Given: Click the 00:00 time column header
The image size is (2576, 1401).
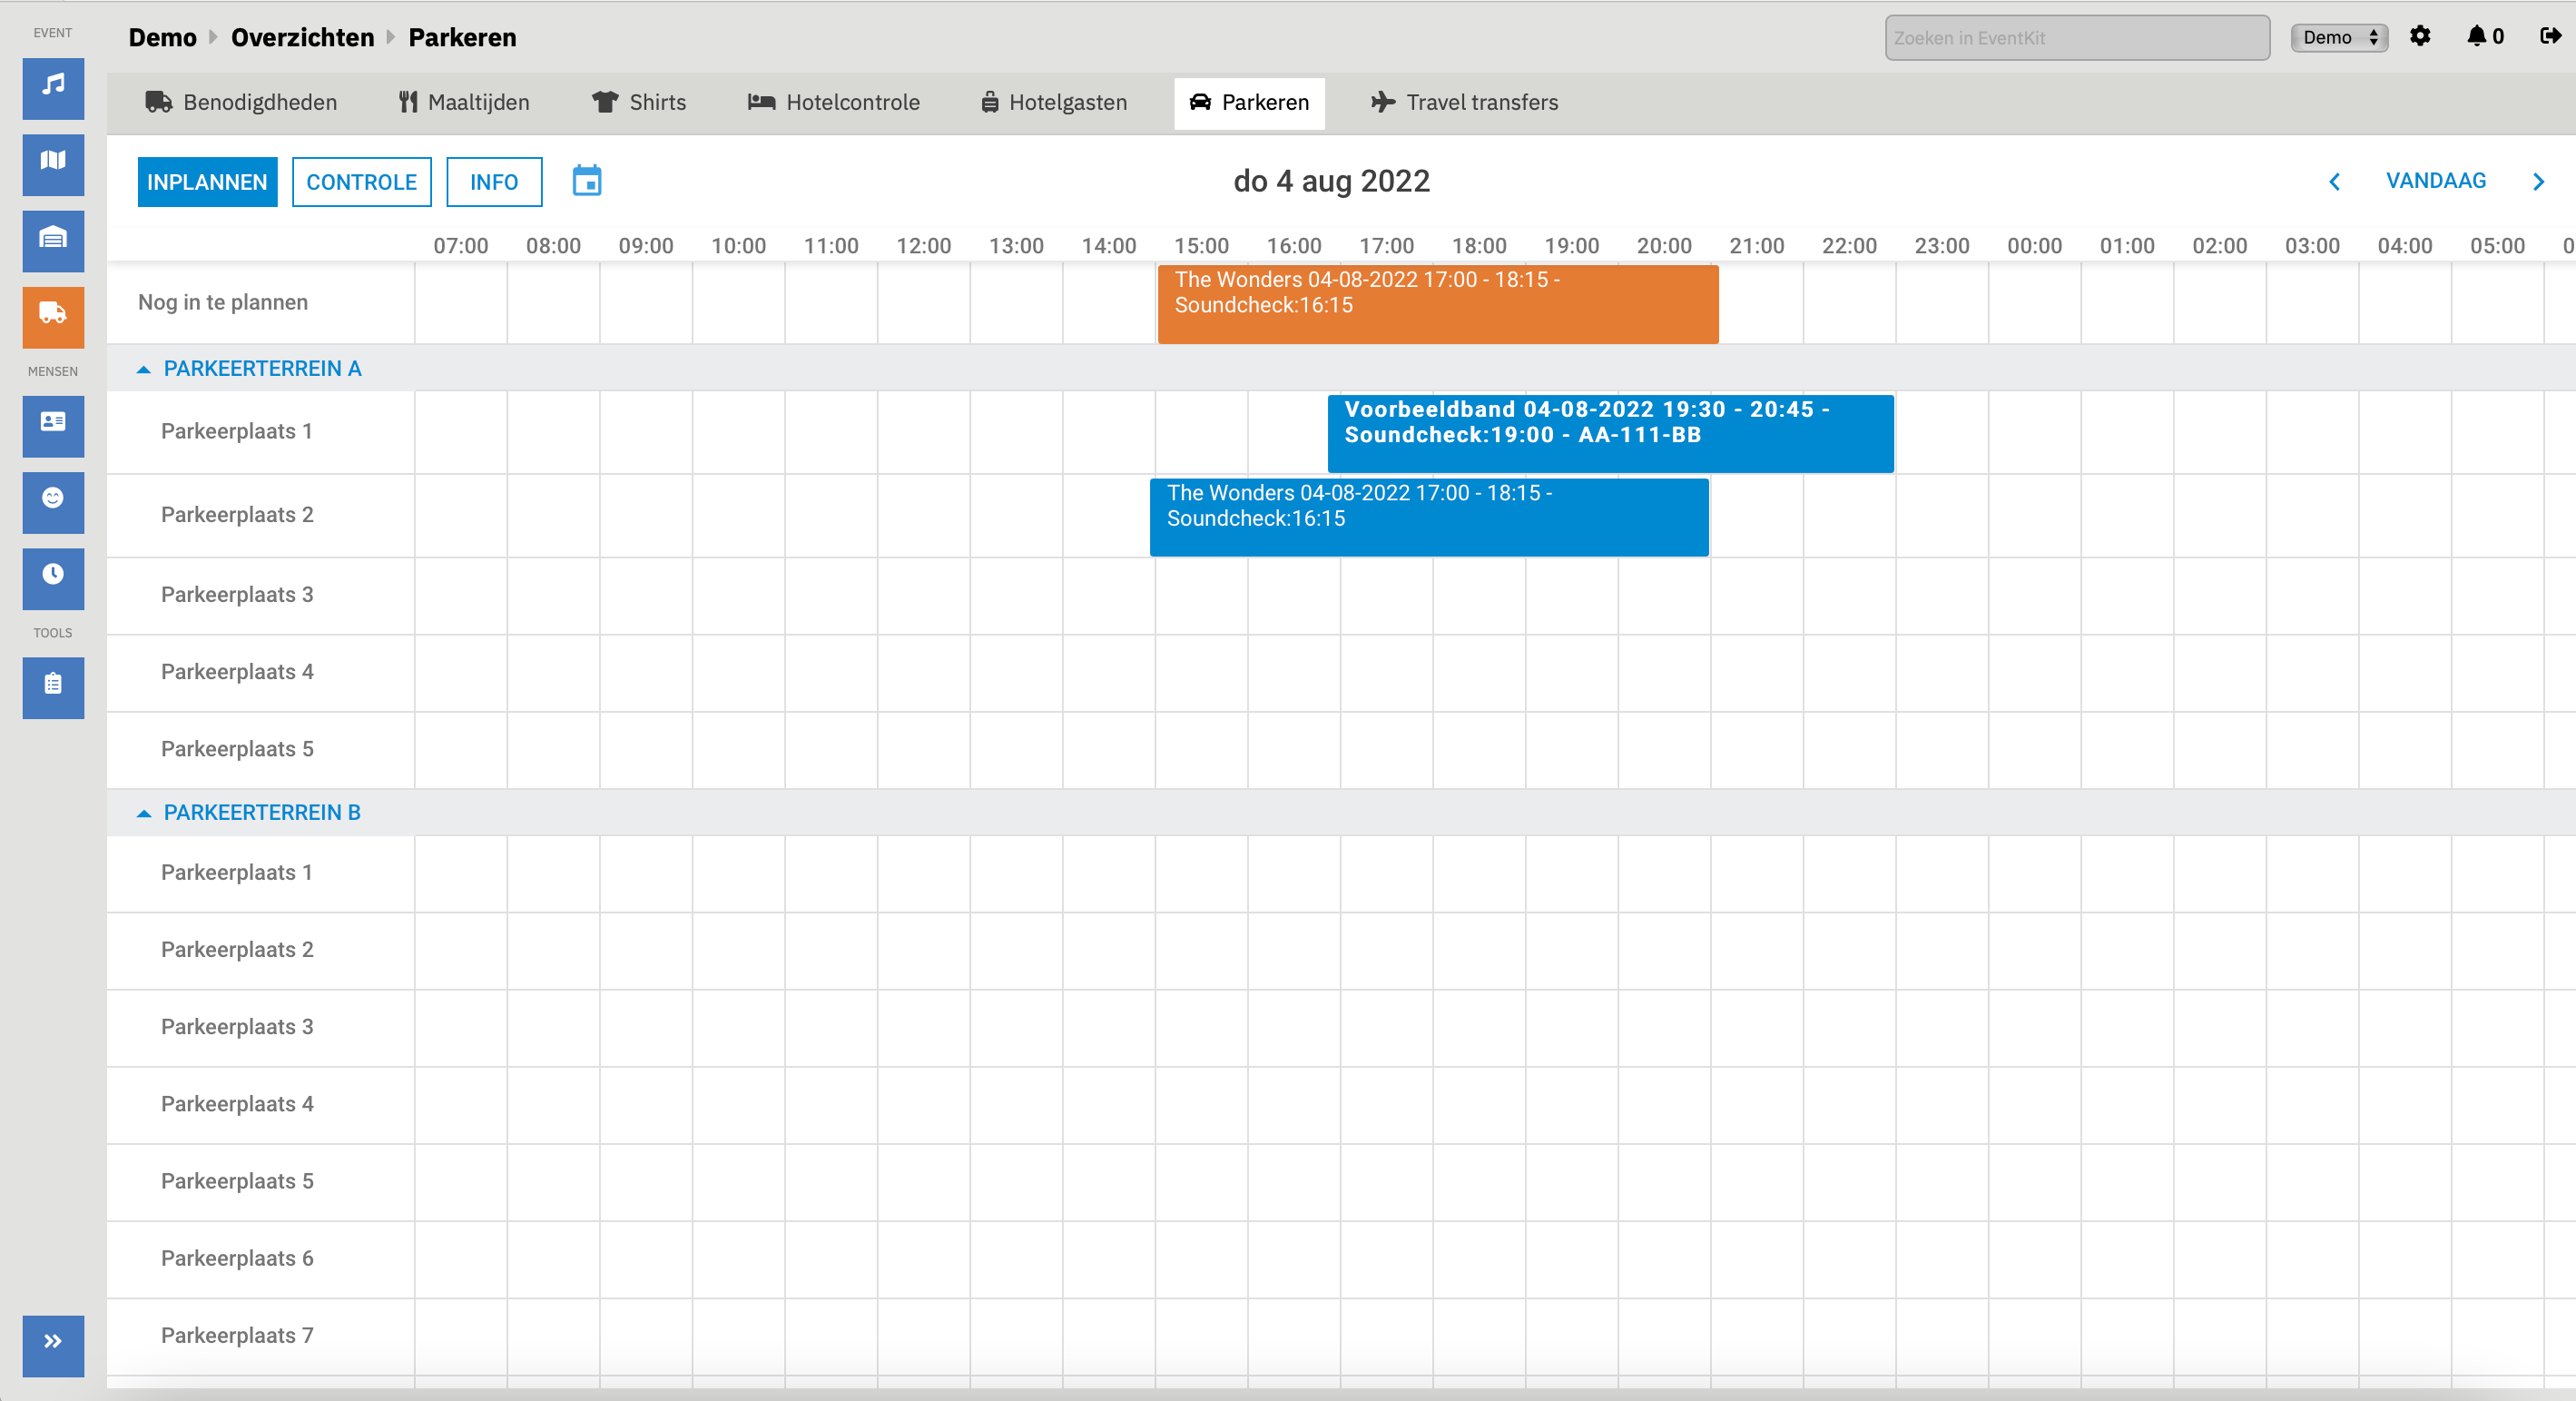Looking at the screenshot, I should (2034, 246).
